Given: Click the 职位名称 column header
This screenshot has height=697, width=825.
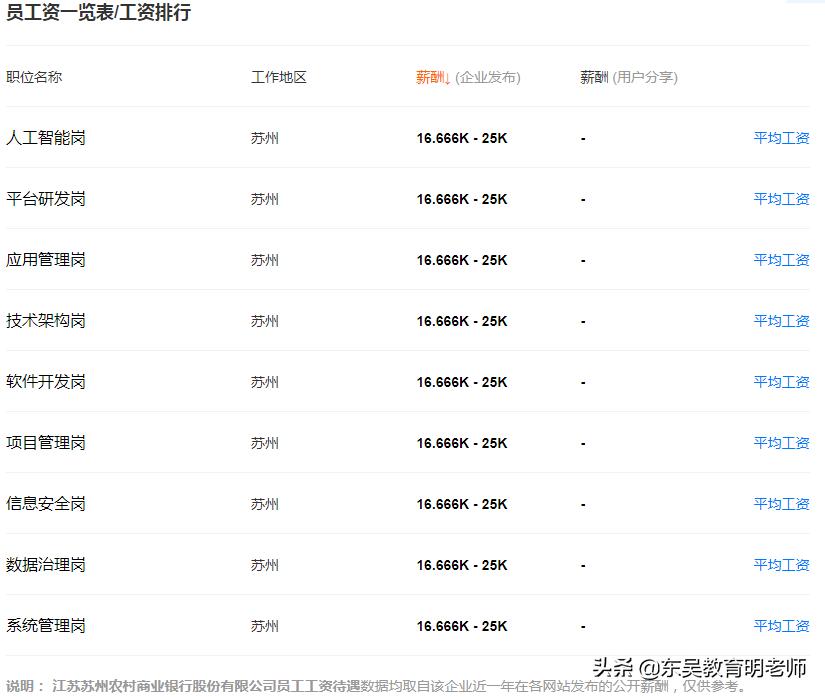Looking at the screenshot, I should click(x=32, y=77).
